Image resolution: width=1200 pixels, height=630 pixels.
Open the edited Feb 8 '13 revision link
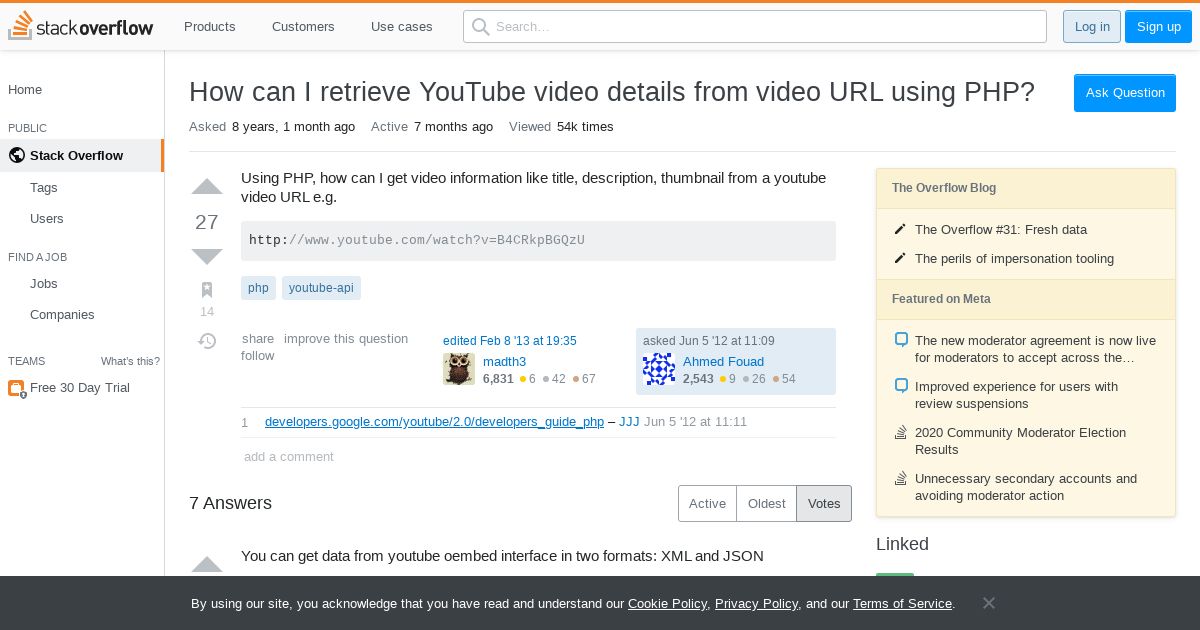tap(510, 341)
